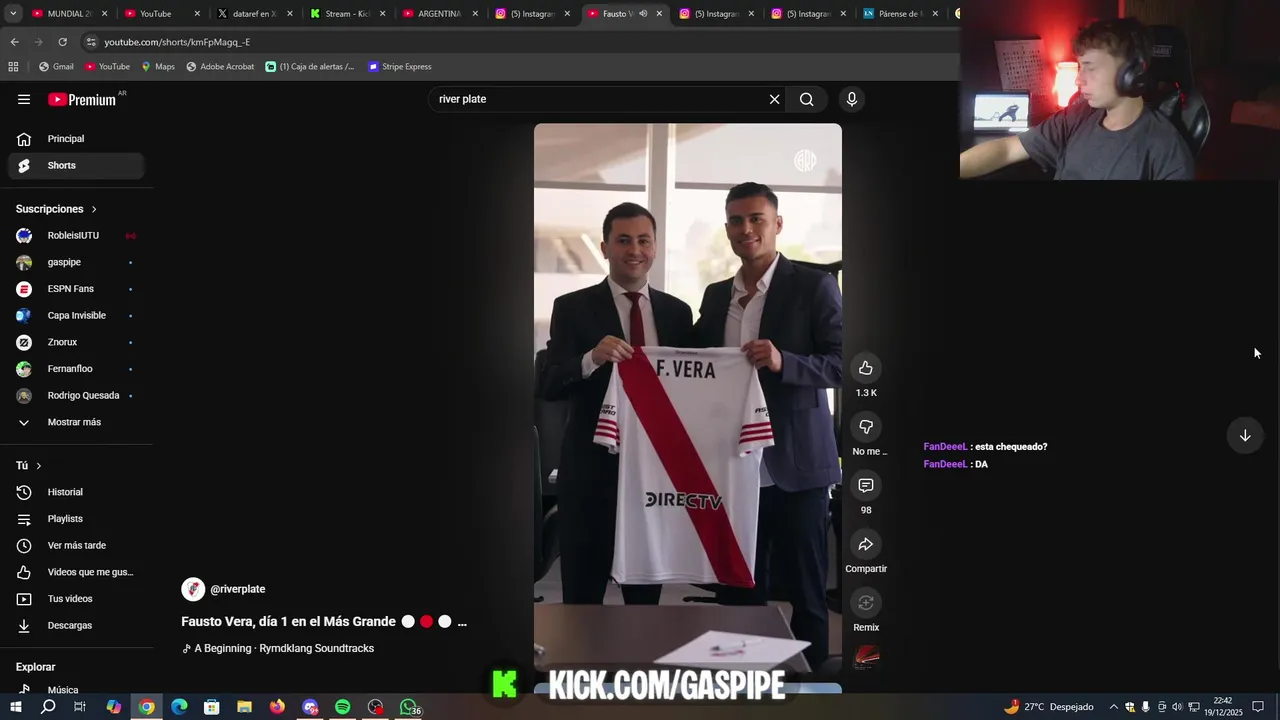Image resolution: width=1280 pixels, height=720 pixels.
Task: Open Videos que me gustan
Action: click(76, 572)
